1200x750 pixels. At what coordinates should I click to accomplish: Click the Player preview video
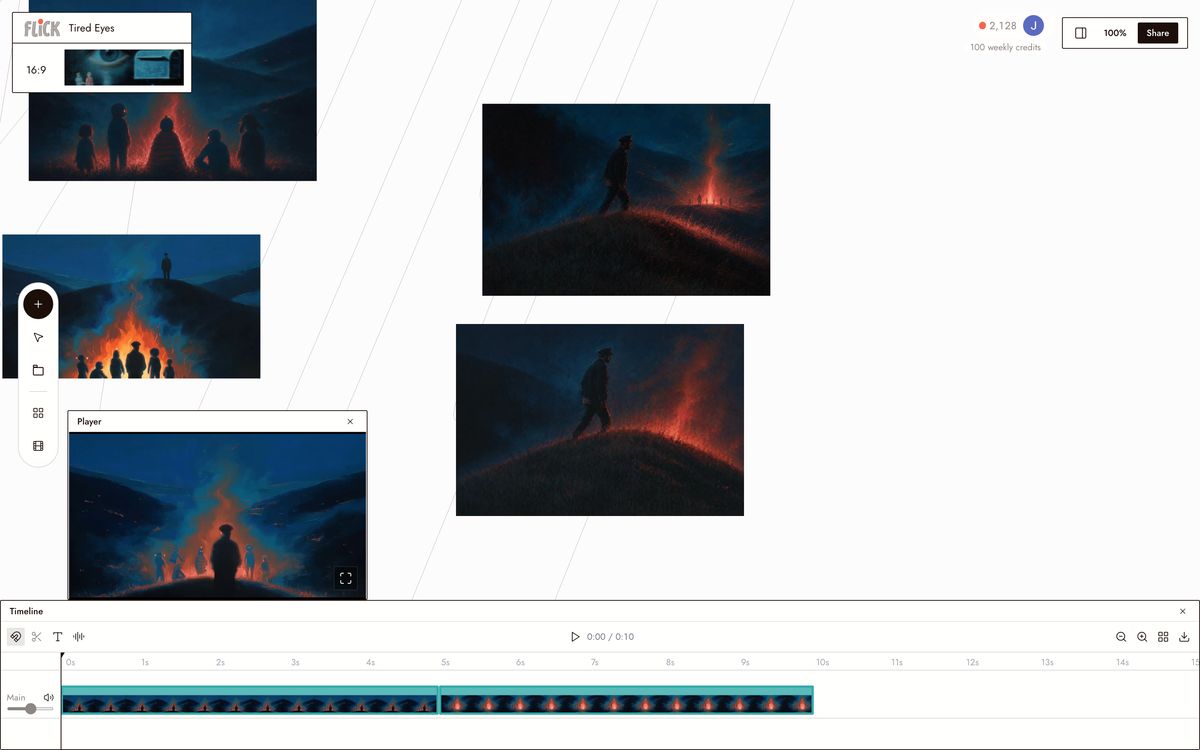[x=217, y=515]
